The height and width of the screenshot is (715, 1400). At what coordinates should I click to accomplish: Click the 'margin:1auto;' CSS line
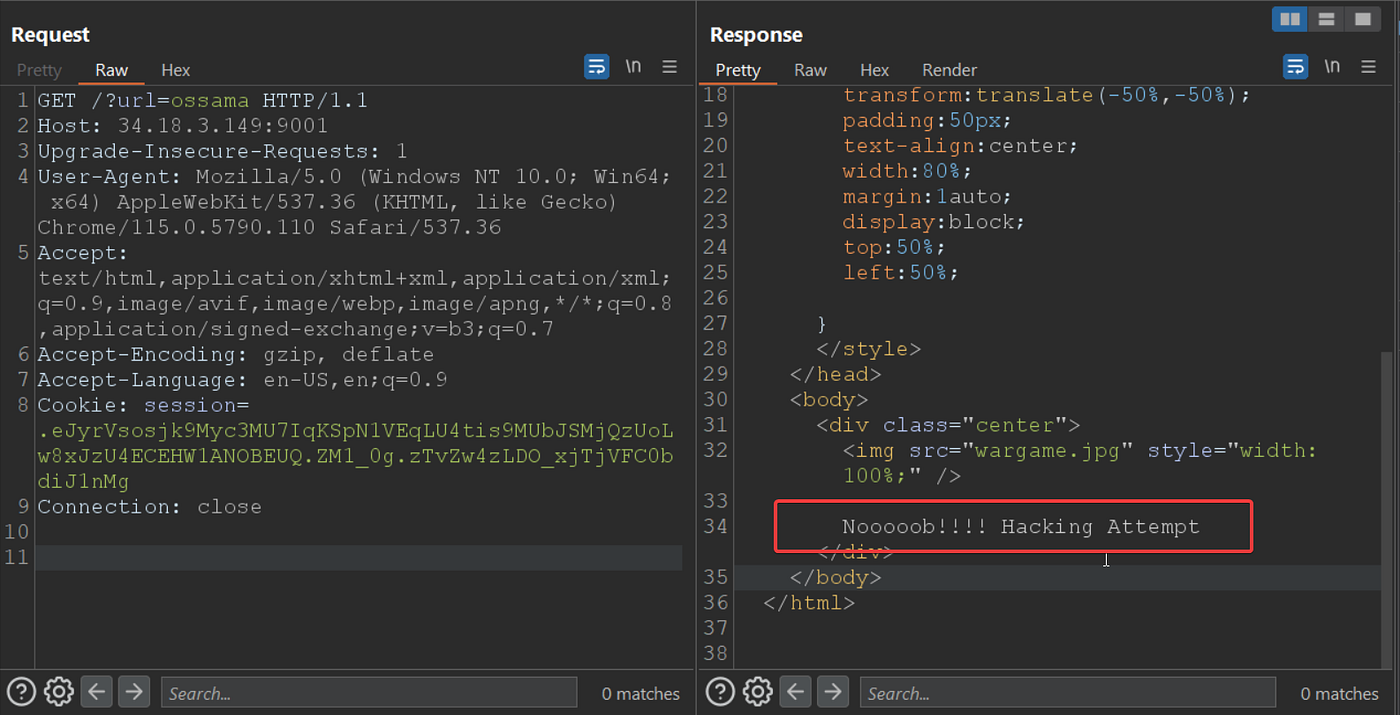(927, 197)
